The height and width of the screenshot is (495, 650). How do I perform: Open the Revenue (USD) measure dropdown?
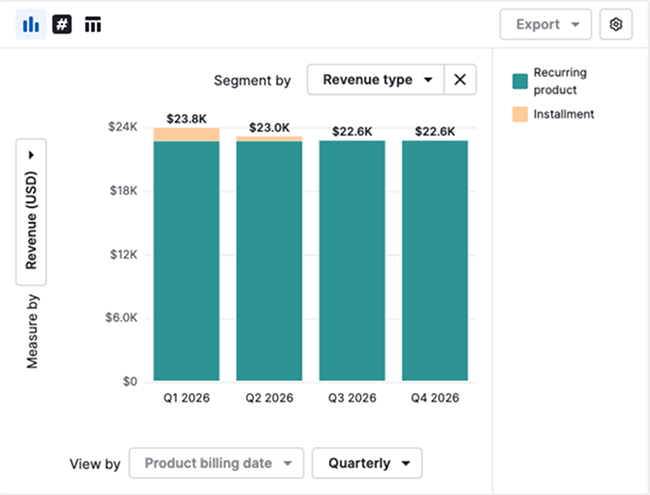[31, 213]
